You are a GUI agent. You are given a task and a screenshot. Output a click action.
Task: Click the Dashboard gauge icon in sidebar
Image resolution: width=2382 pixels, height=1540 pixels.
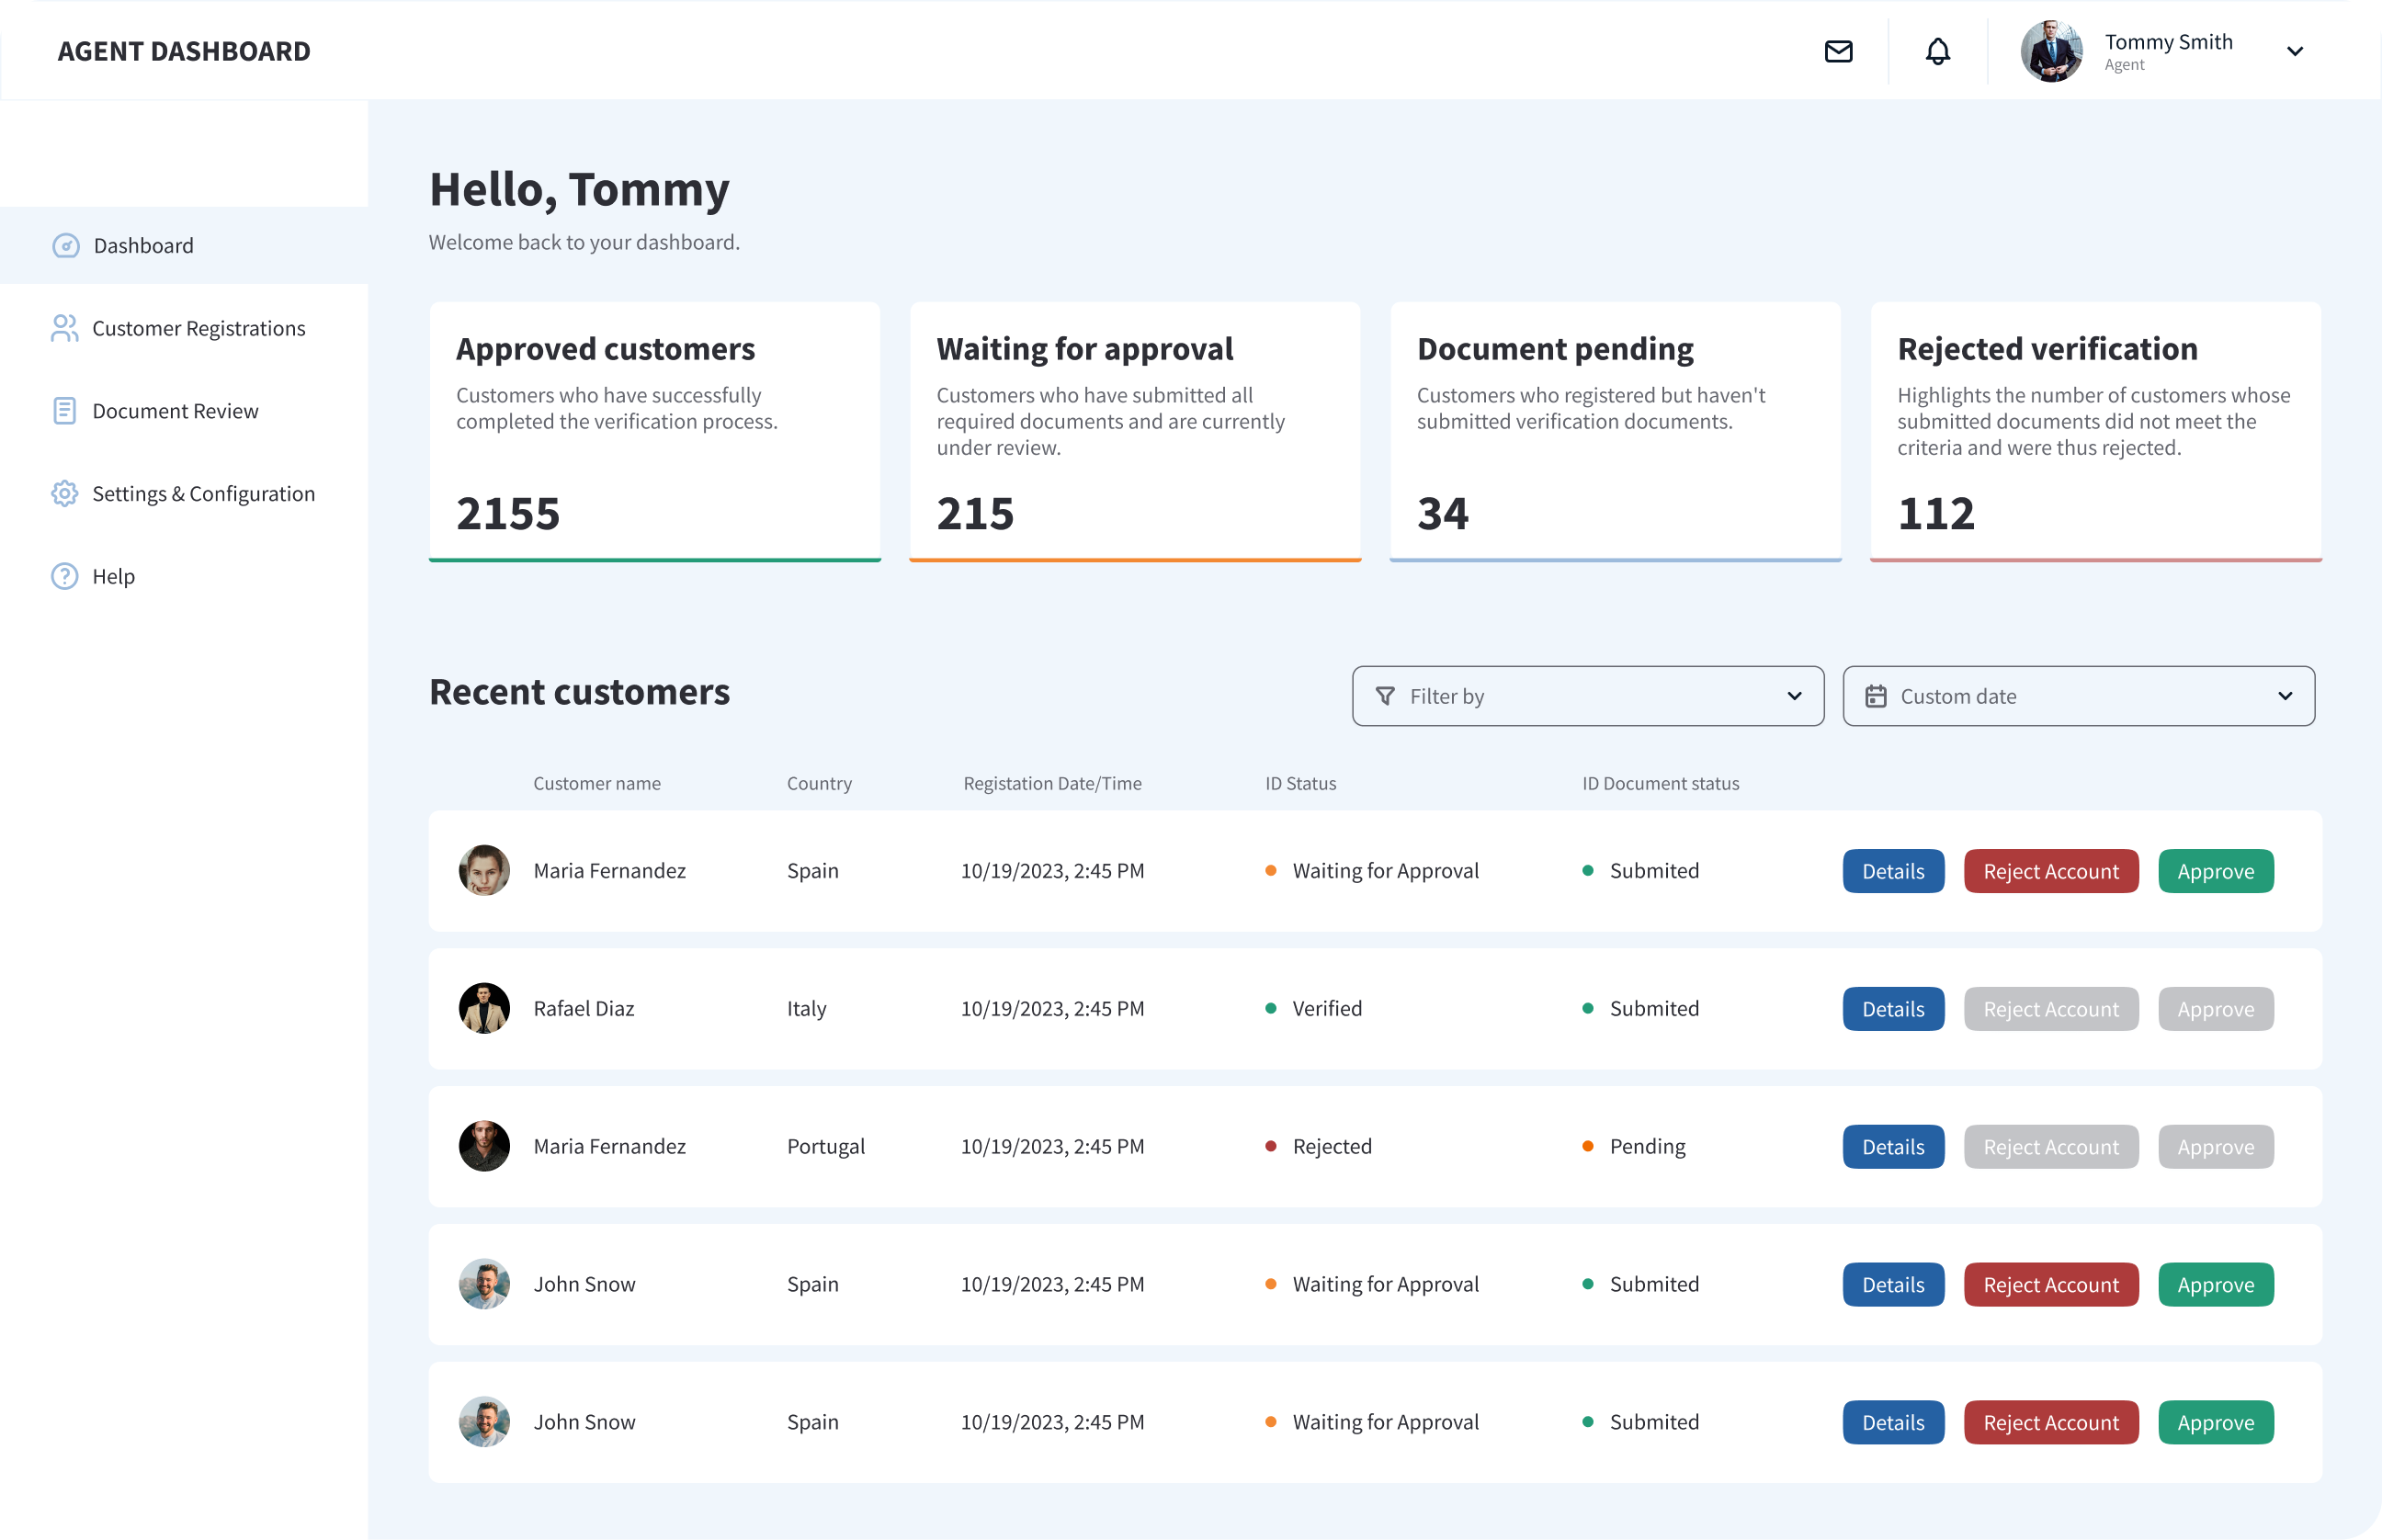pos(66,246)
